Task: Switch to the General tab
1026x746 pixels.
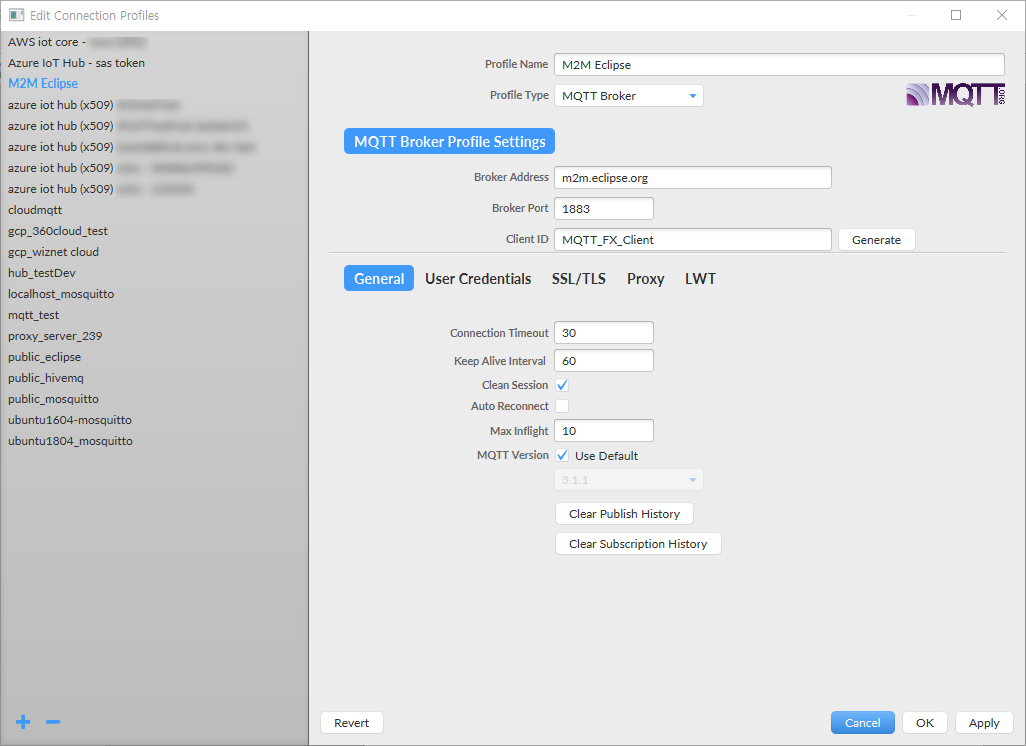Action: [x=379, y=278]
